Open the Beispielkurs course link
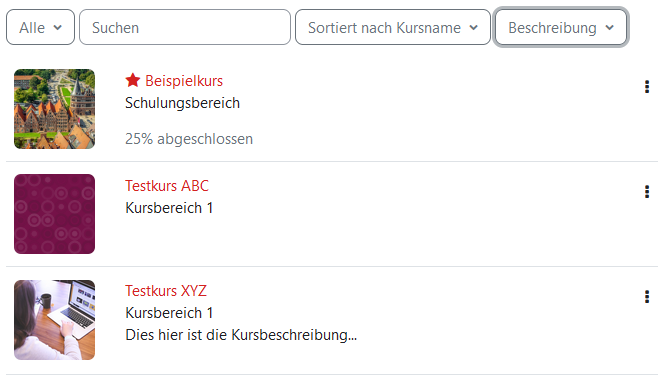The image size is (658, 377). click(184, 81)
